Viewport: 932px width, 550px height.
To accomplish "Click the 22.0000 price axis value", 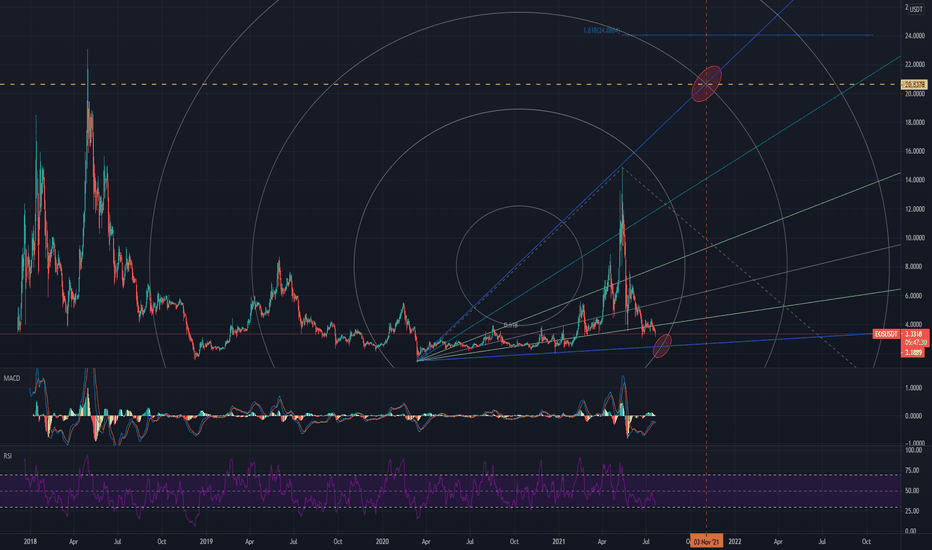I will tap(914, 65).
